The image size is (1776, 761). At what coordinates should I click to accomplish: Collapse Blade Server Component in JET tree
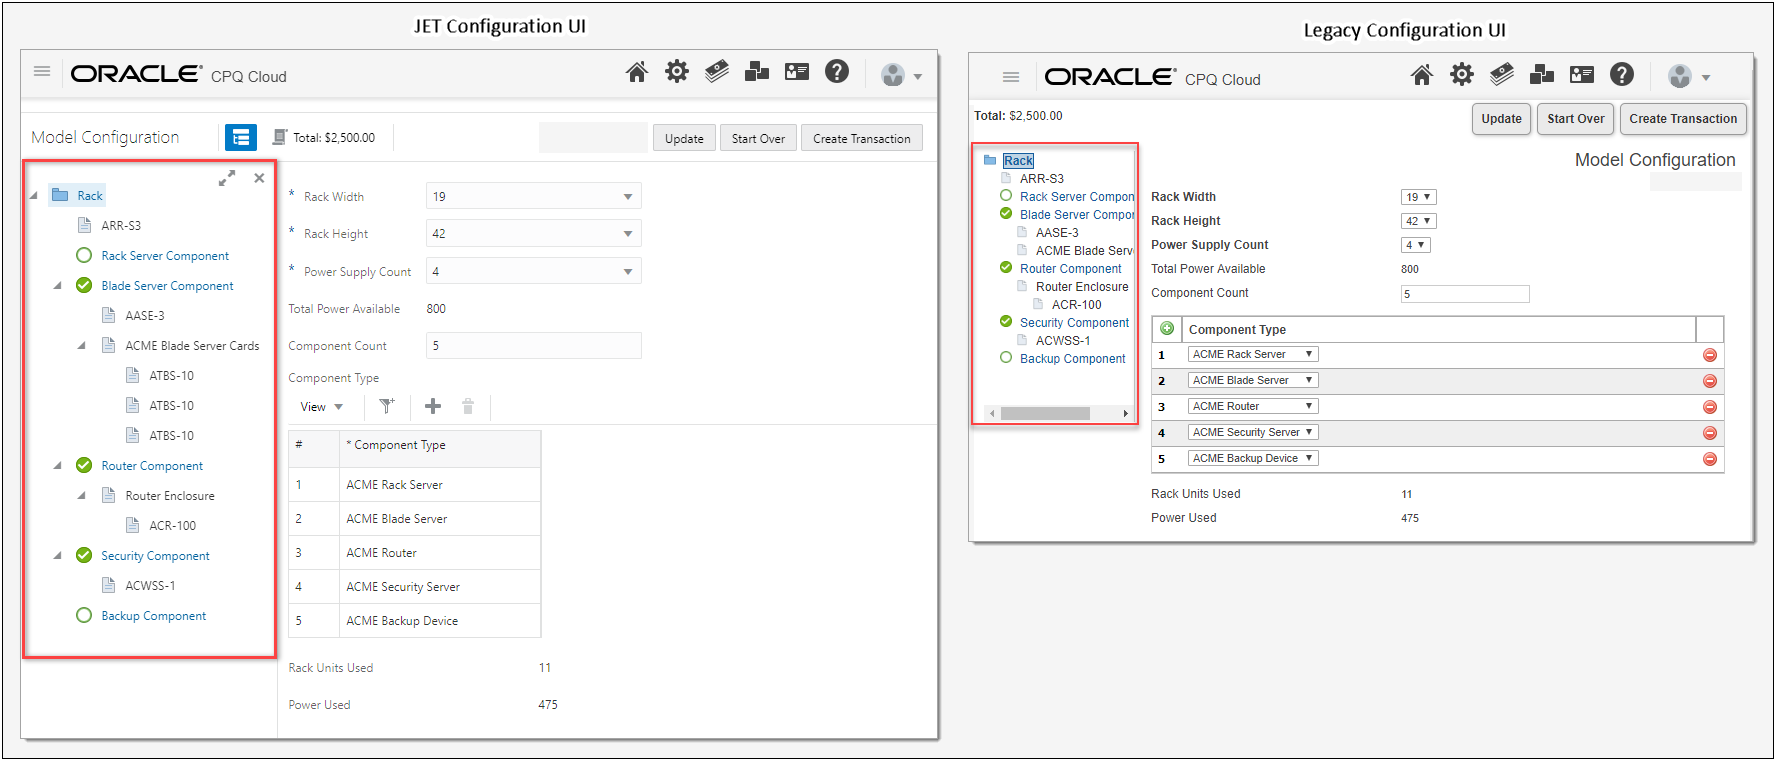point(57,286)
